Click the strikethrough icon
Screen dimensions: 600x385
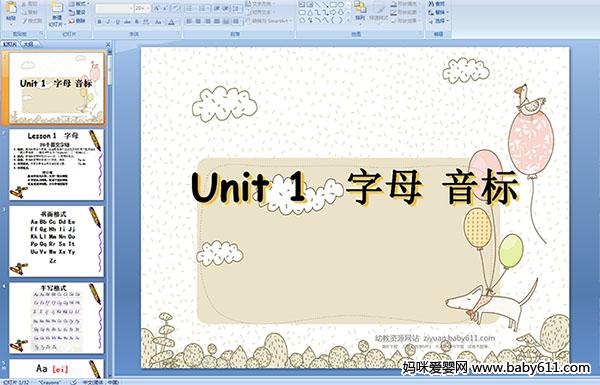coord(127,22)
